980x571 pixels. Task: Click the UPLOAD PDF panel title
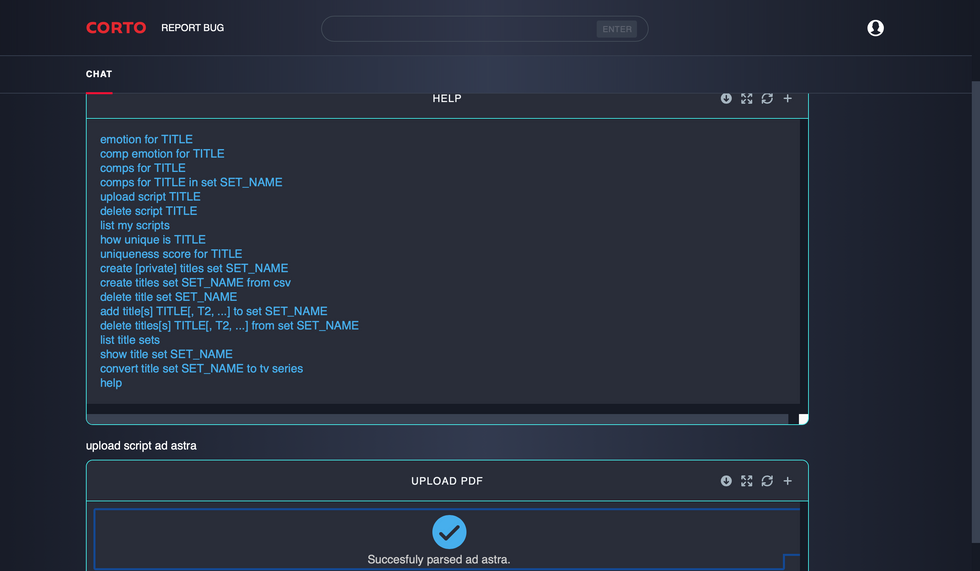click(x=447, y=481)
